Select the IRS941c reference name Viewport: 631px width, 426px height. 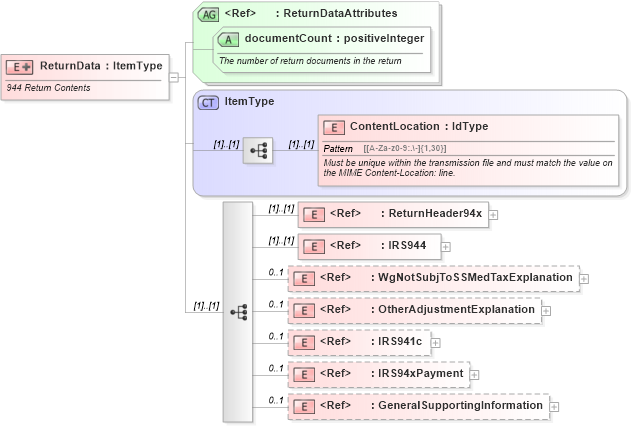click(400, 341)
